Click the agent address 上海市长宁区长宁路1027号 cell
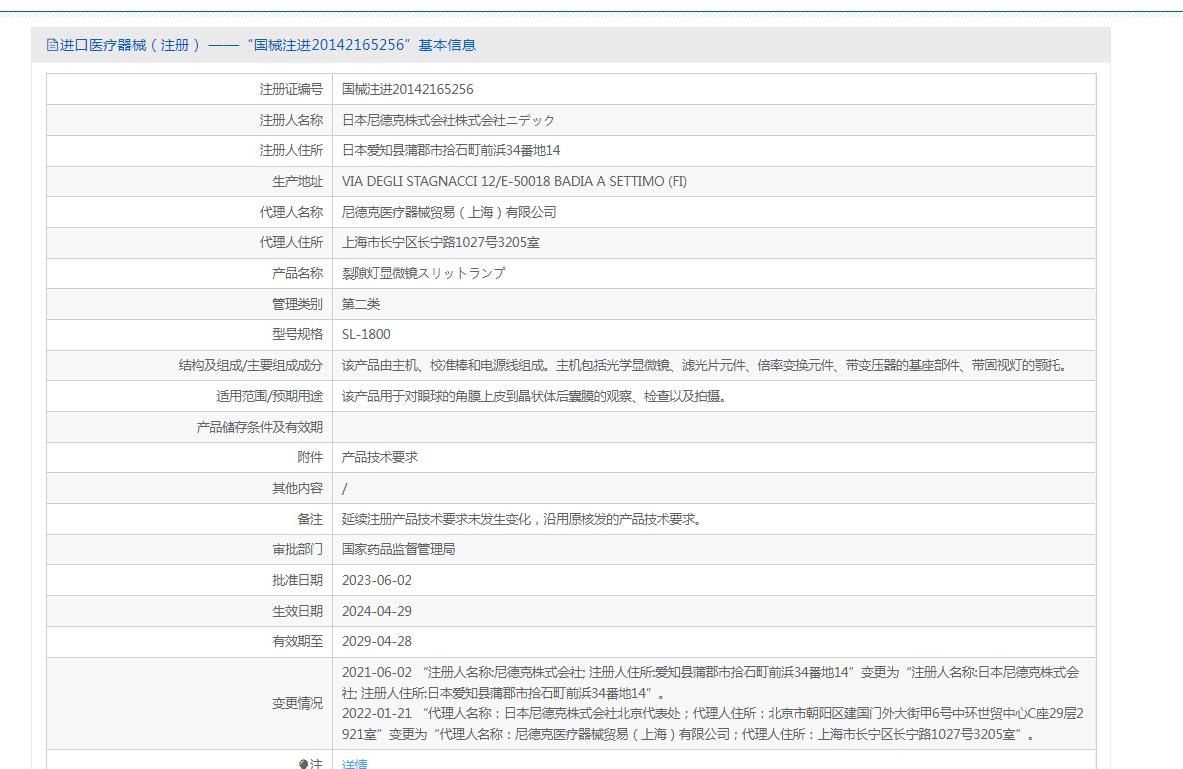Image resolution: width=1183 pixels, height=769 pixels. pos(440,242)
